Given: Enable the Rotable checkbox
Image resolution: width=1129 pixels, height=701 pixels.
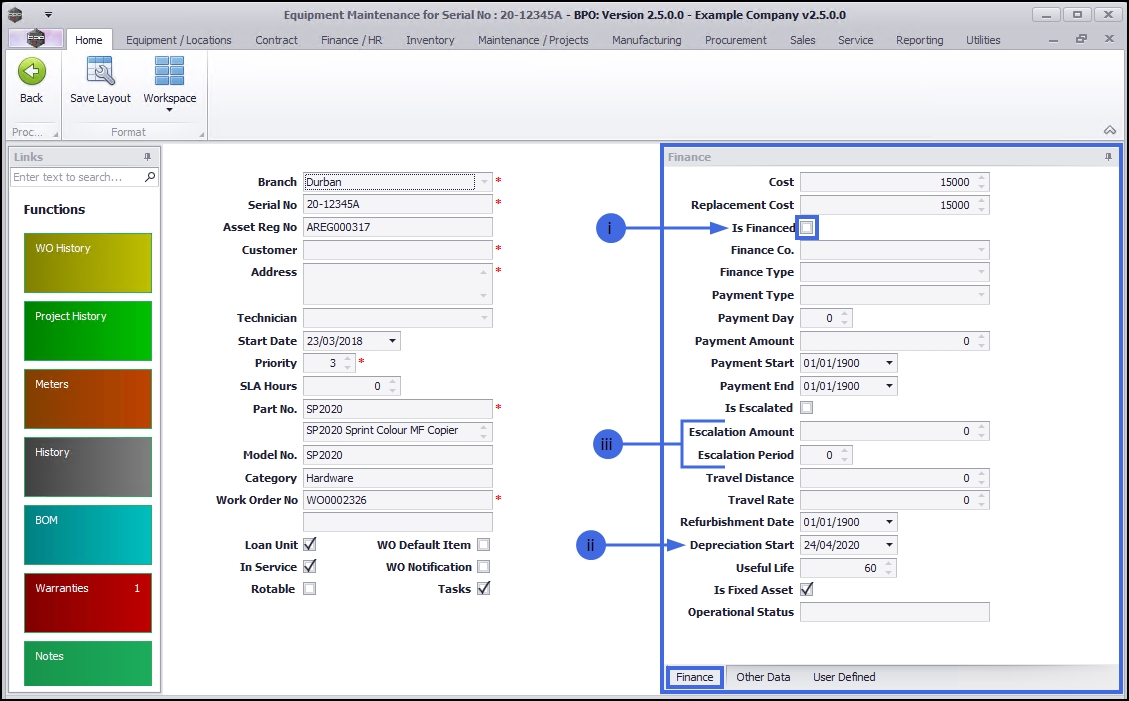Looking at the screenshot, I should pyautogui.click(x=310, y=589).
